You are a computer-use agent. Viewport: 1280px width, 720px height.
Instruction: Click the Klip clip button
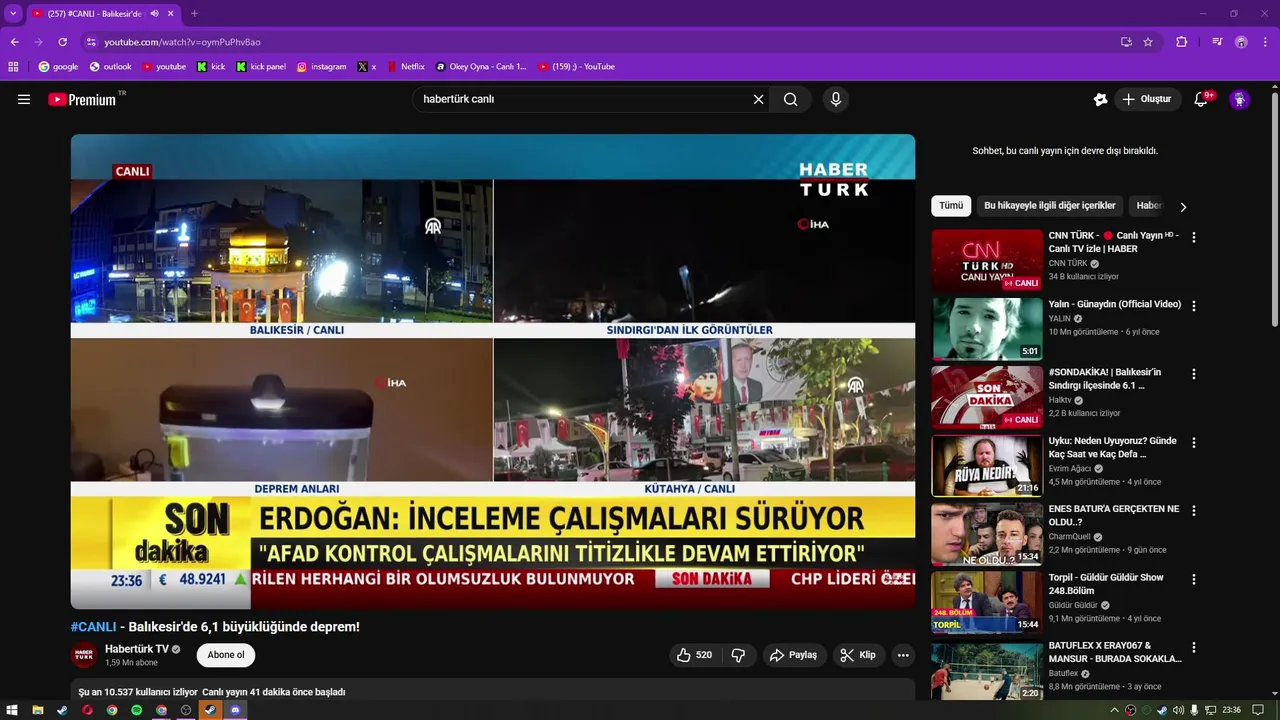(x=859, y=655)
